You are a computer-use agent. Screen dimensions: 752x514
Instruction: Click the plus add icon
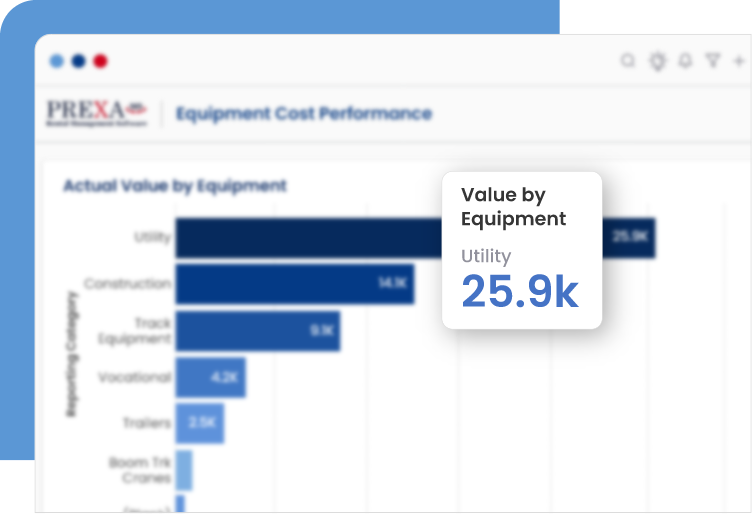(x=739, y=61)
